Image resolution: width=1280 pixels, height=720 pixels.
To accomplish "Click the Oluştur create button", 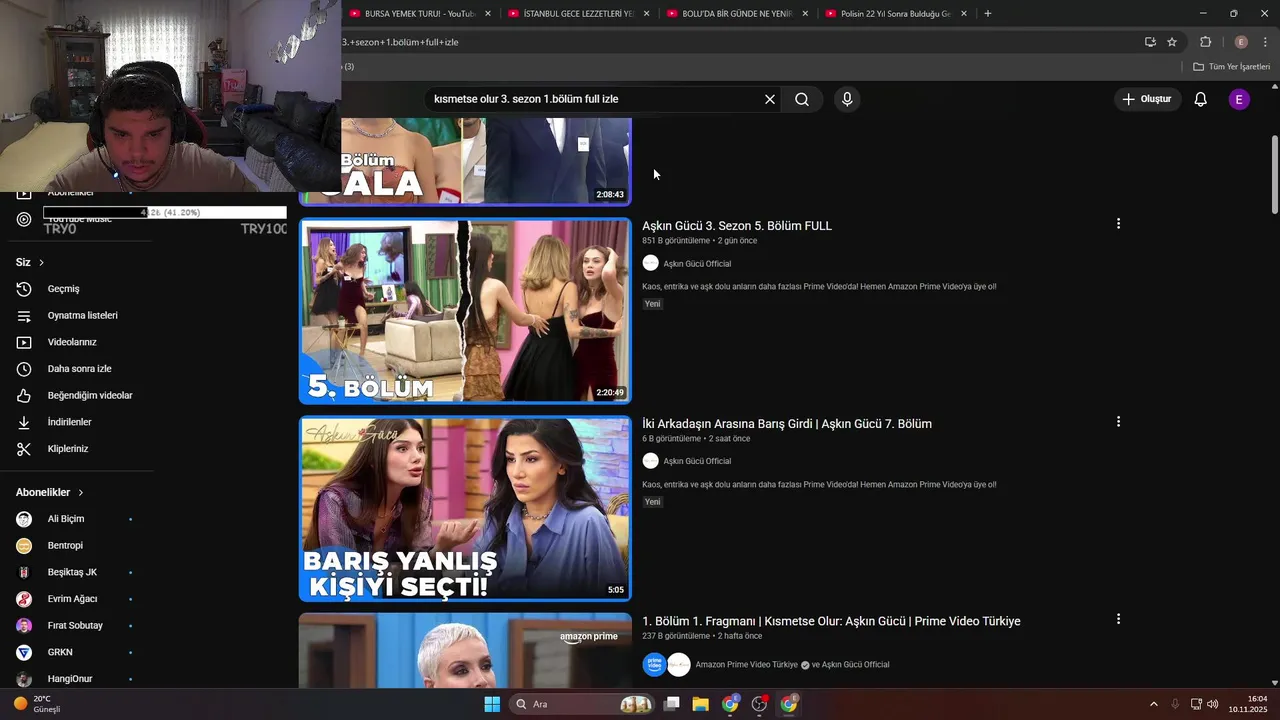I will click(1146, 99).
